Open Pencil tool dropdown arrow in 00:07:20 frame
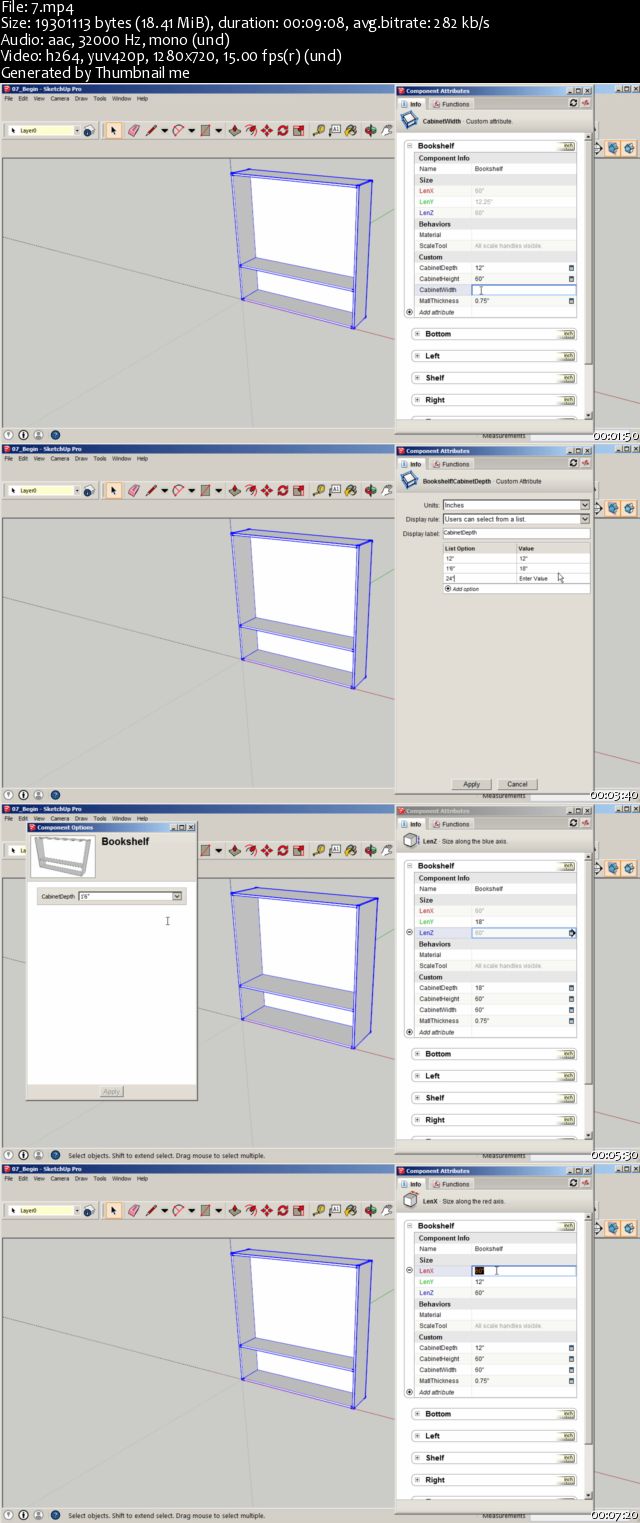 point(164,1210)
